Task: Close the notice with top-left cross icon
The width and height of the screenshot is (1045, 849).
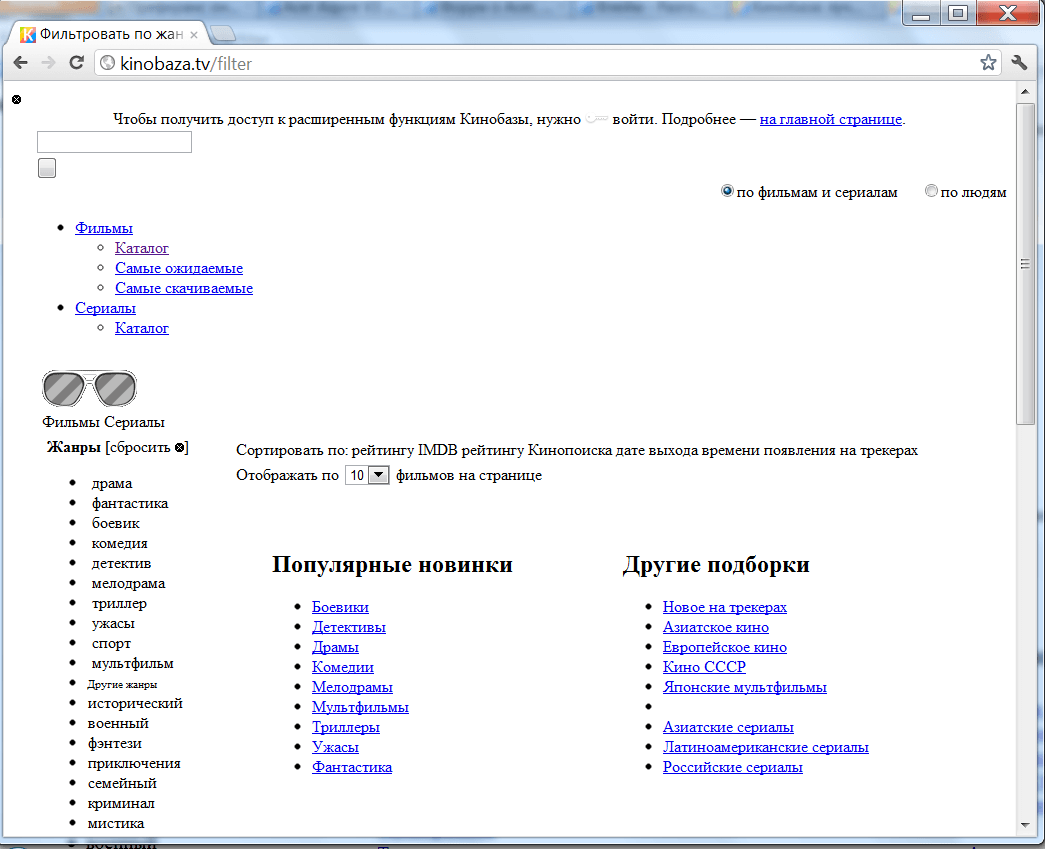Action: coord(16,100)
